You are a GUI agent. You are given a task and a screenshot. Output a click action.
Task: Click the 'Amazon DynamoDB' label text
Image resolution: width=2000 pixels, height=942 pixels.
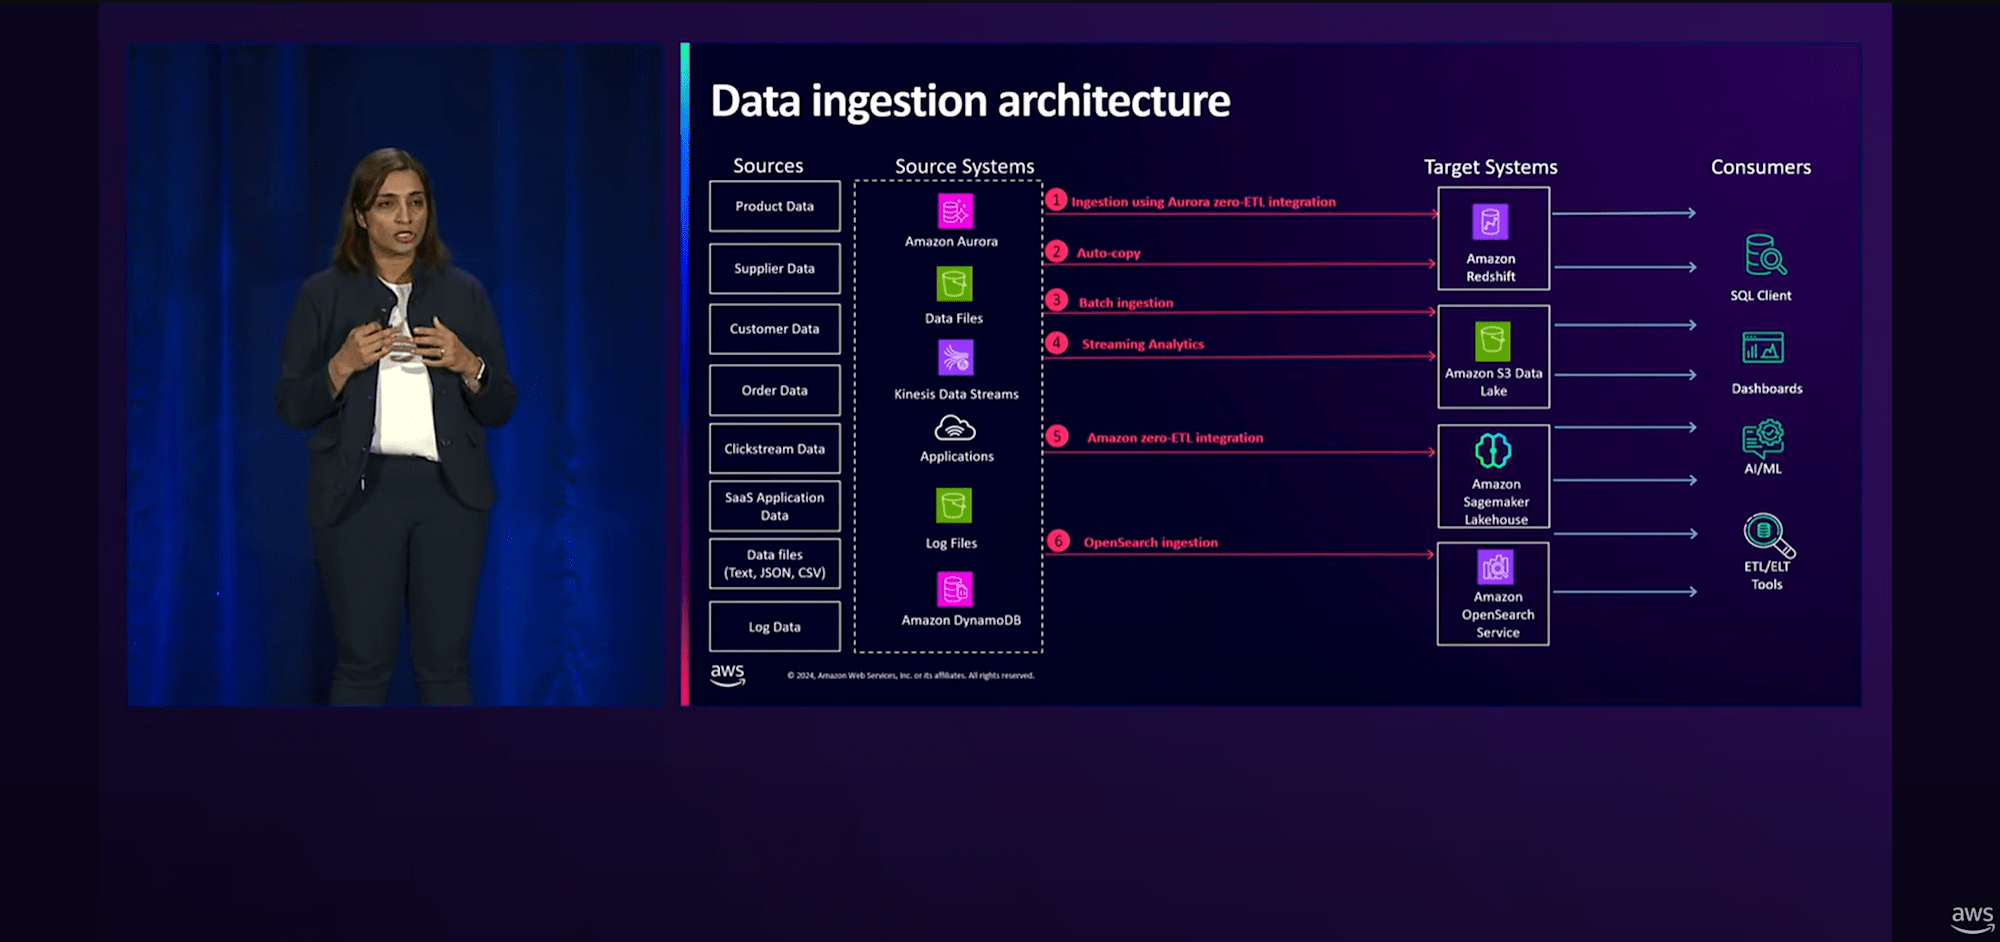[961, 620]
